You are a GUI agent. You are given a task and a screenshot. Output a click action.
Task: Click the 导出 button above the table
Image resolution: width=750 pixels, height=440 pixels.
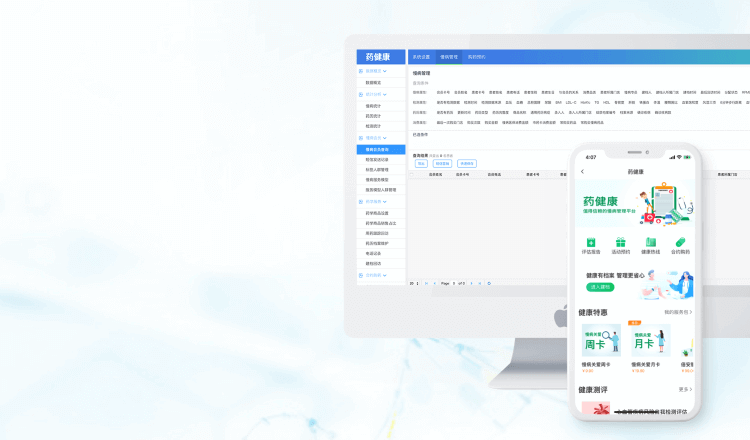pyautogui.click(x=421, y=163)
